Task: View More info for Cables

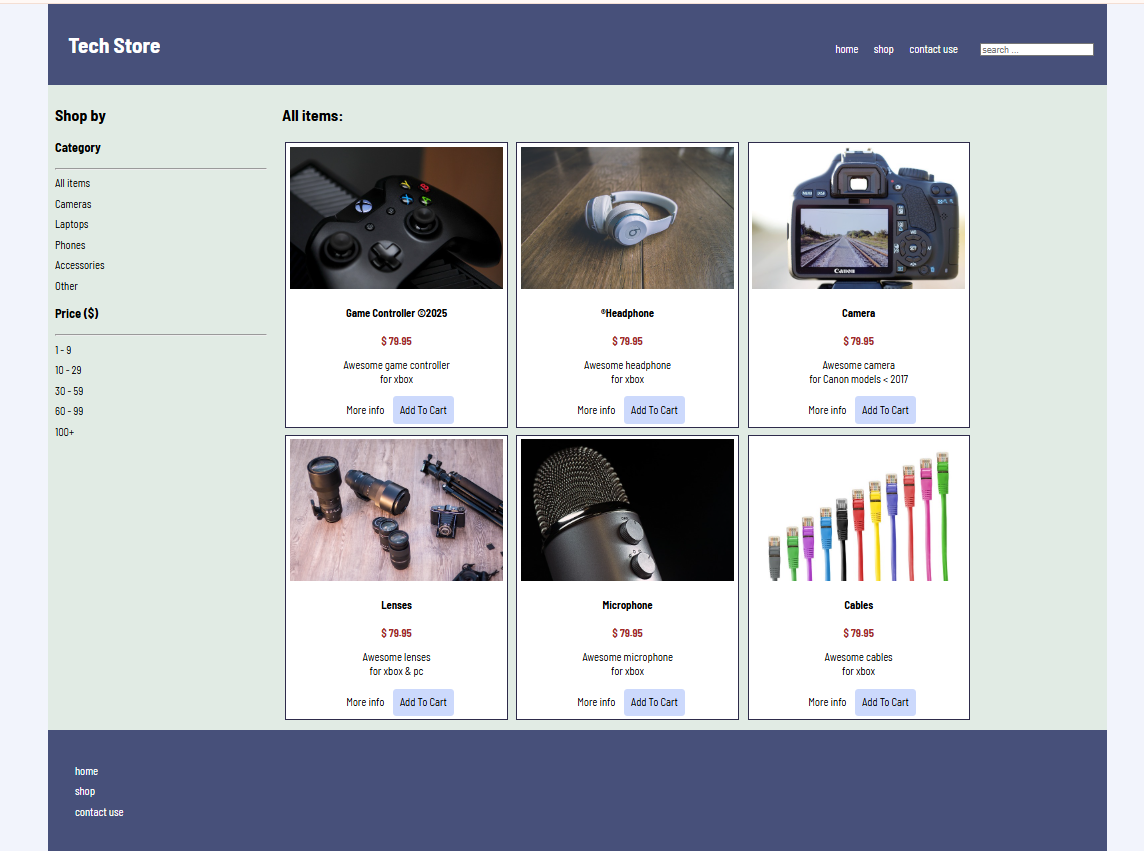Action: pos(827,702)
